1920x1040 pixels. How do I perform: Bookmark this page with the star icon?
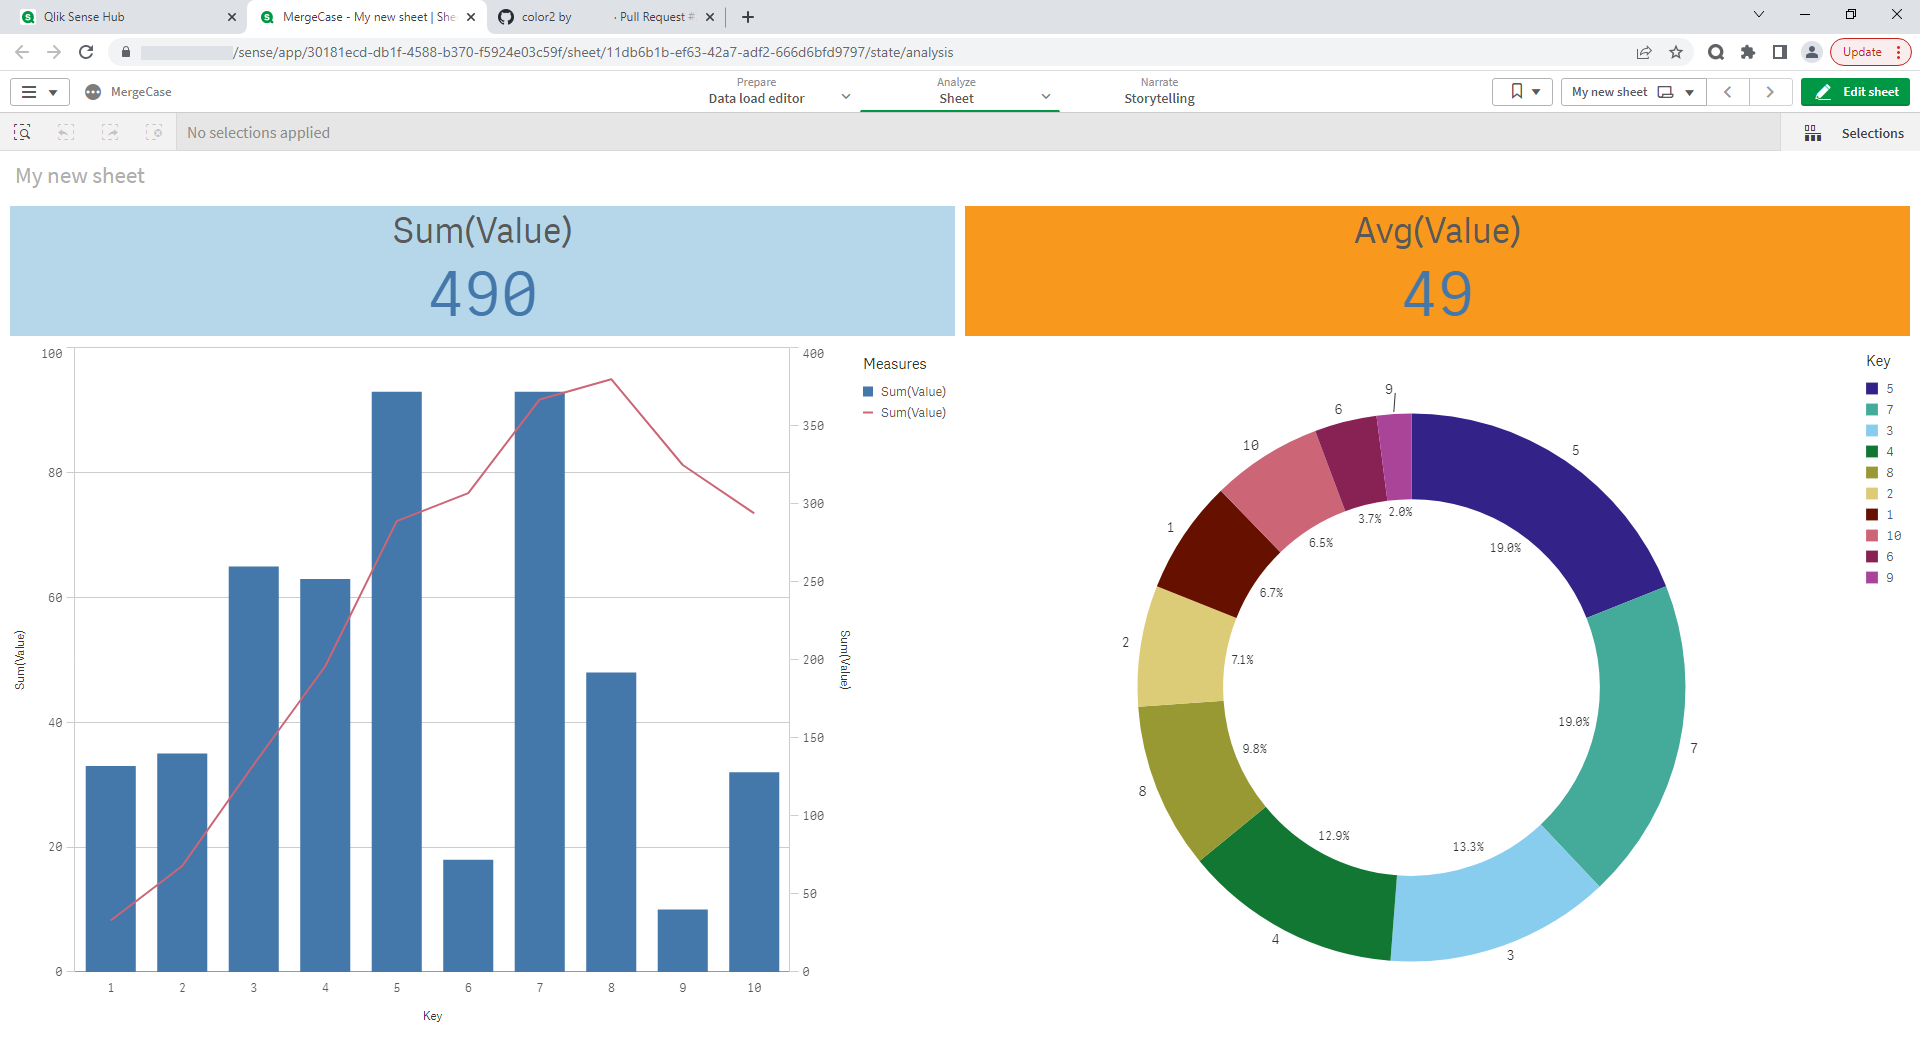[1676, 52]
